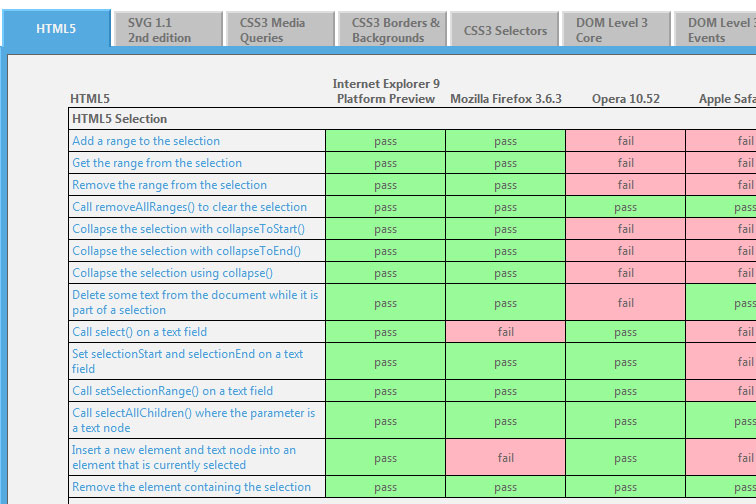Click the 'Mozilla Firefox 3.6.3' column header
Screen dimensions: 756x504
[x=506, y=99]
